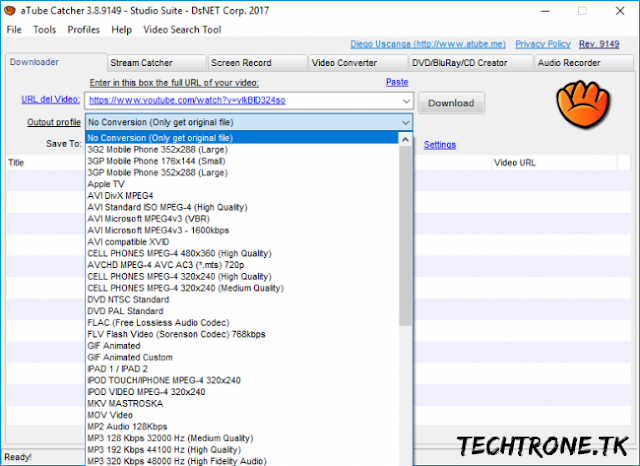Switch to the Audio Recorder tab

pyautogui.click(x=584, y=63)
